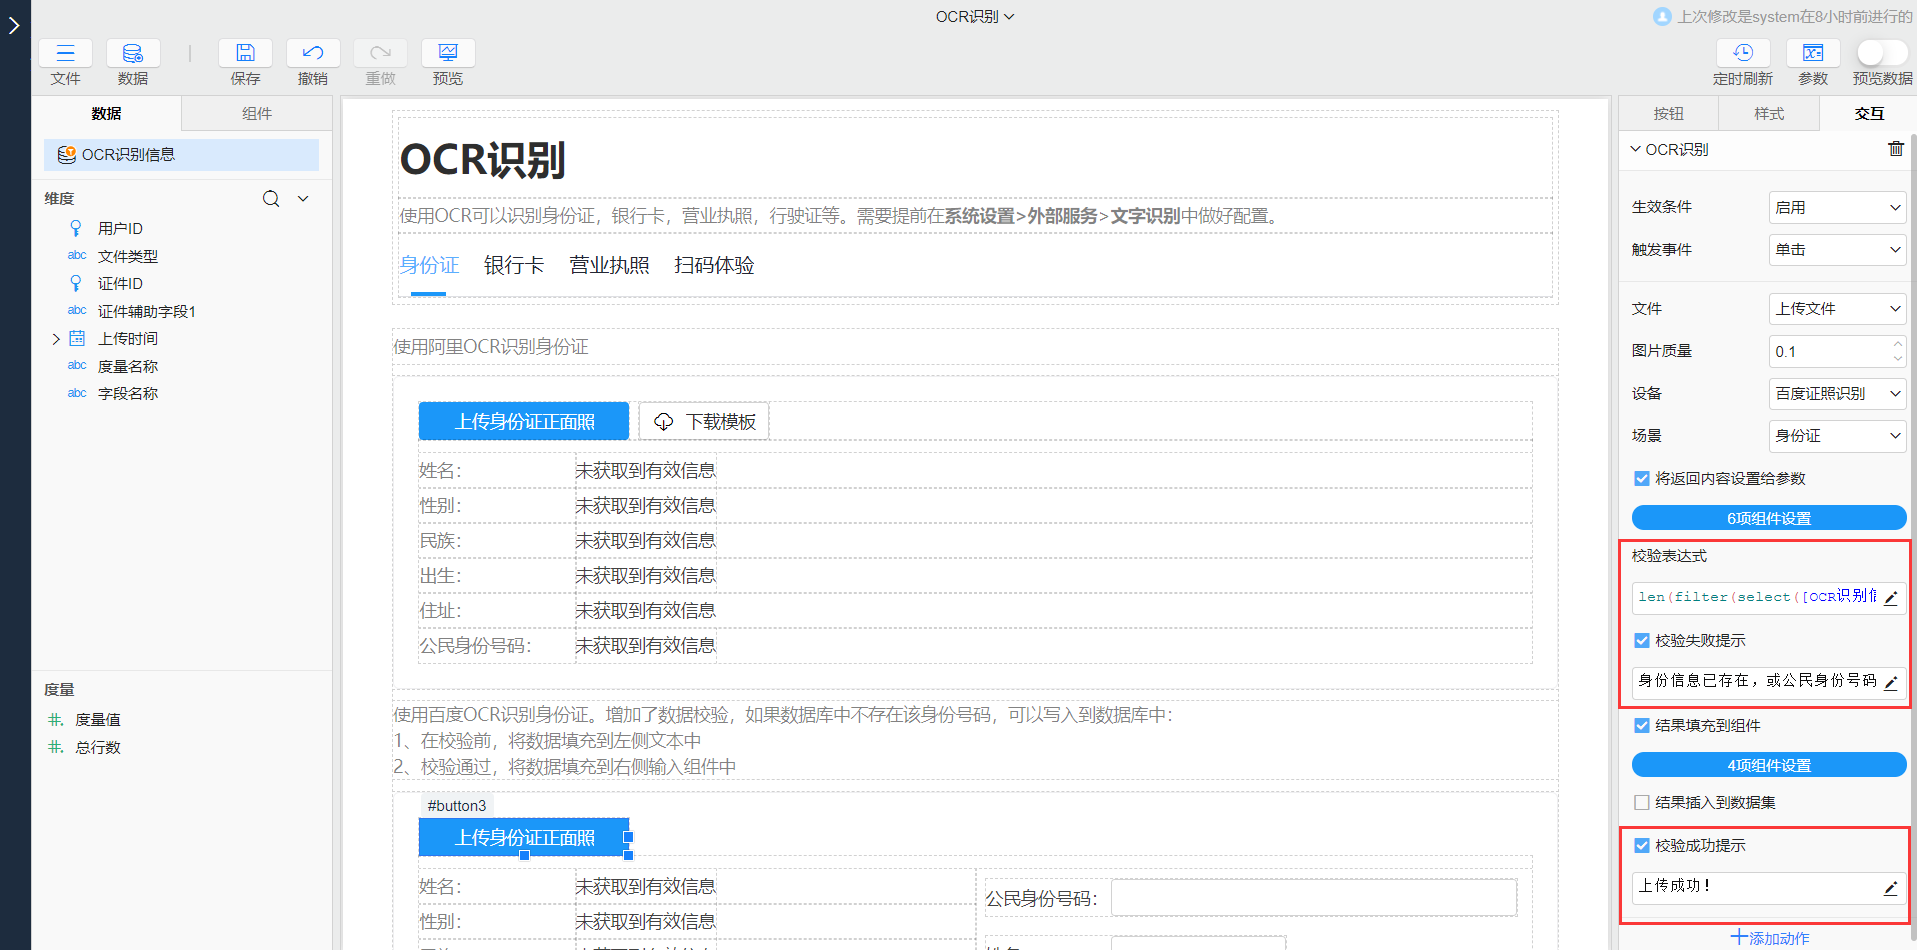
Task: Open the 触发事件 dropdown
Action: 1836,250
